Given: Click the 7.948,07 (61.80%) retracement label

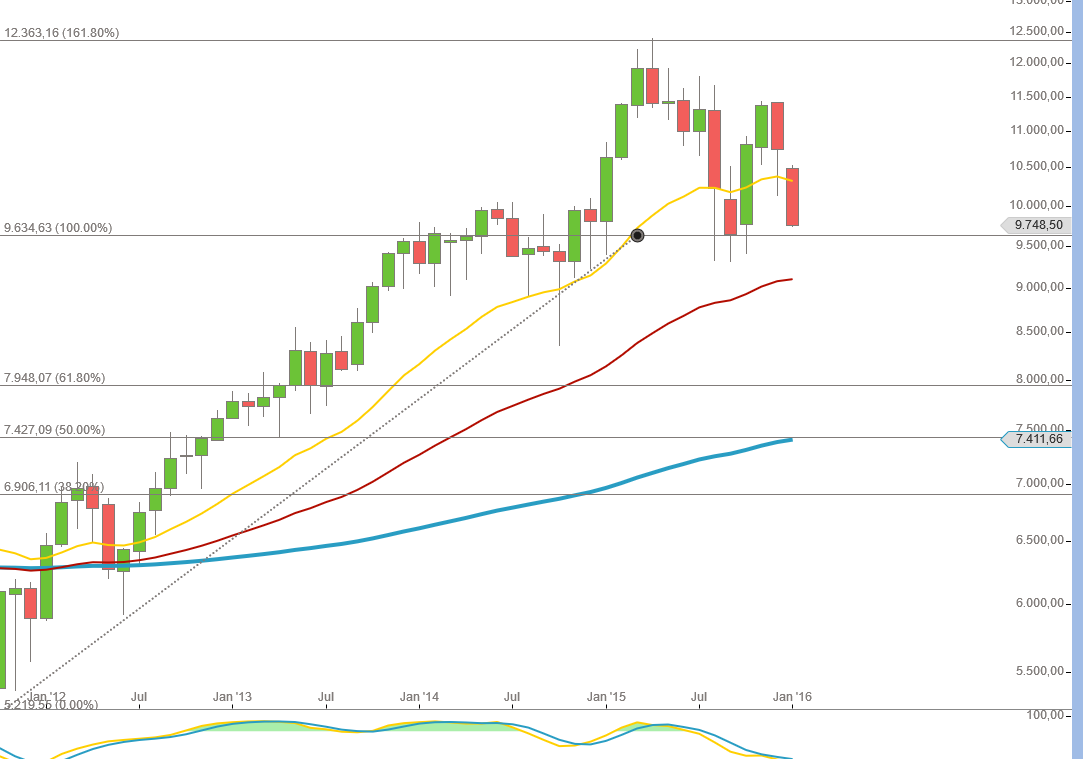Looking at the screenshot, I should point(55,378).
